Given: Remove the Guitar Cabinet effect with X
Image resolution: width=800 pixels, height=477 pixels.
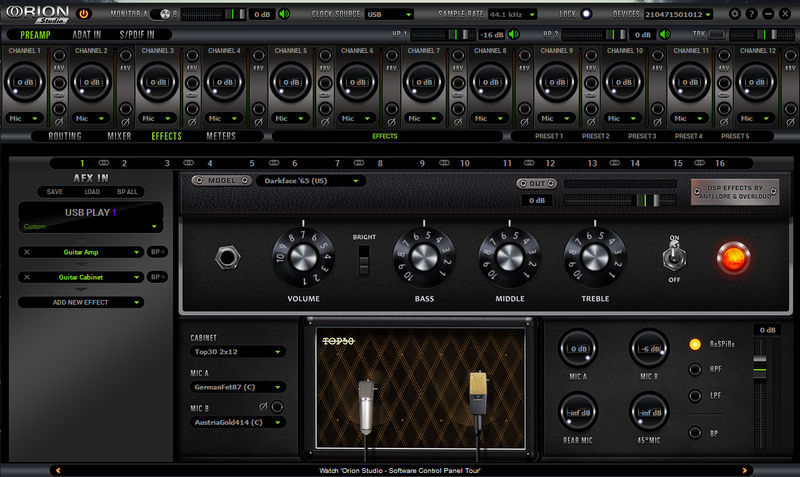Looking at the screenshot, I should point(27,277).
